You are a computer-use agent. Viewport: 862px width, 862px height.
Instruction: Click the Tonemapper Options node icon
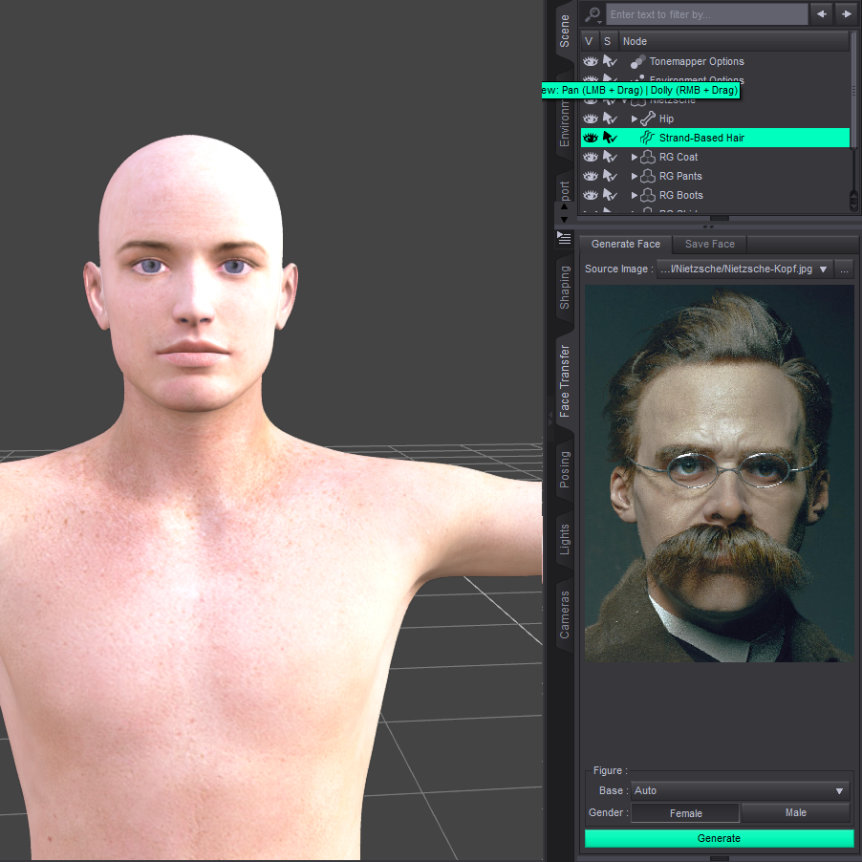[637, 62]
